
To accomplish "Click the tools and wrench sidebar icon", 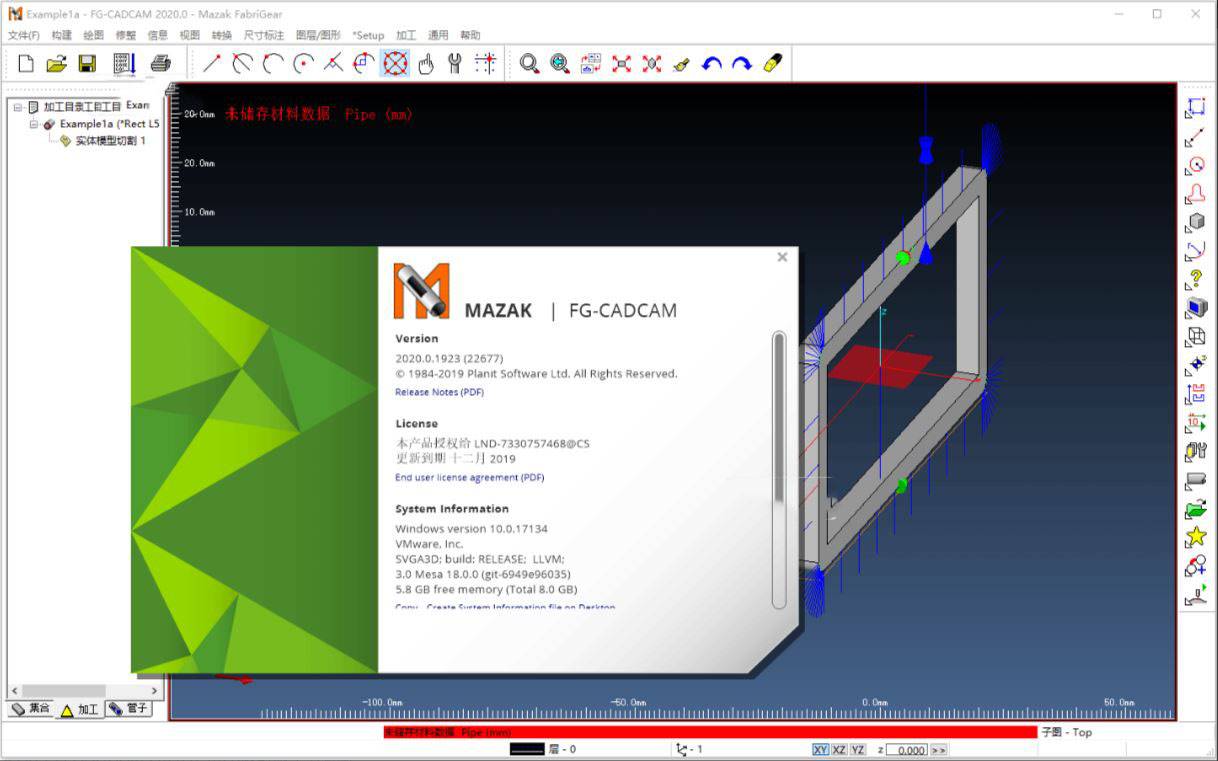I will (1195, 451).
